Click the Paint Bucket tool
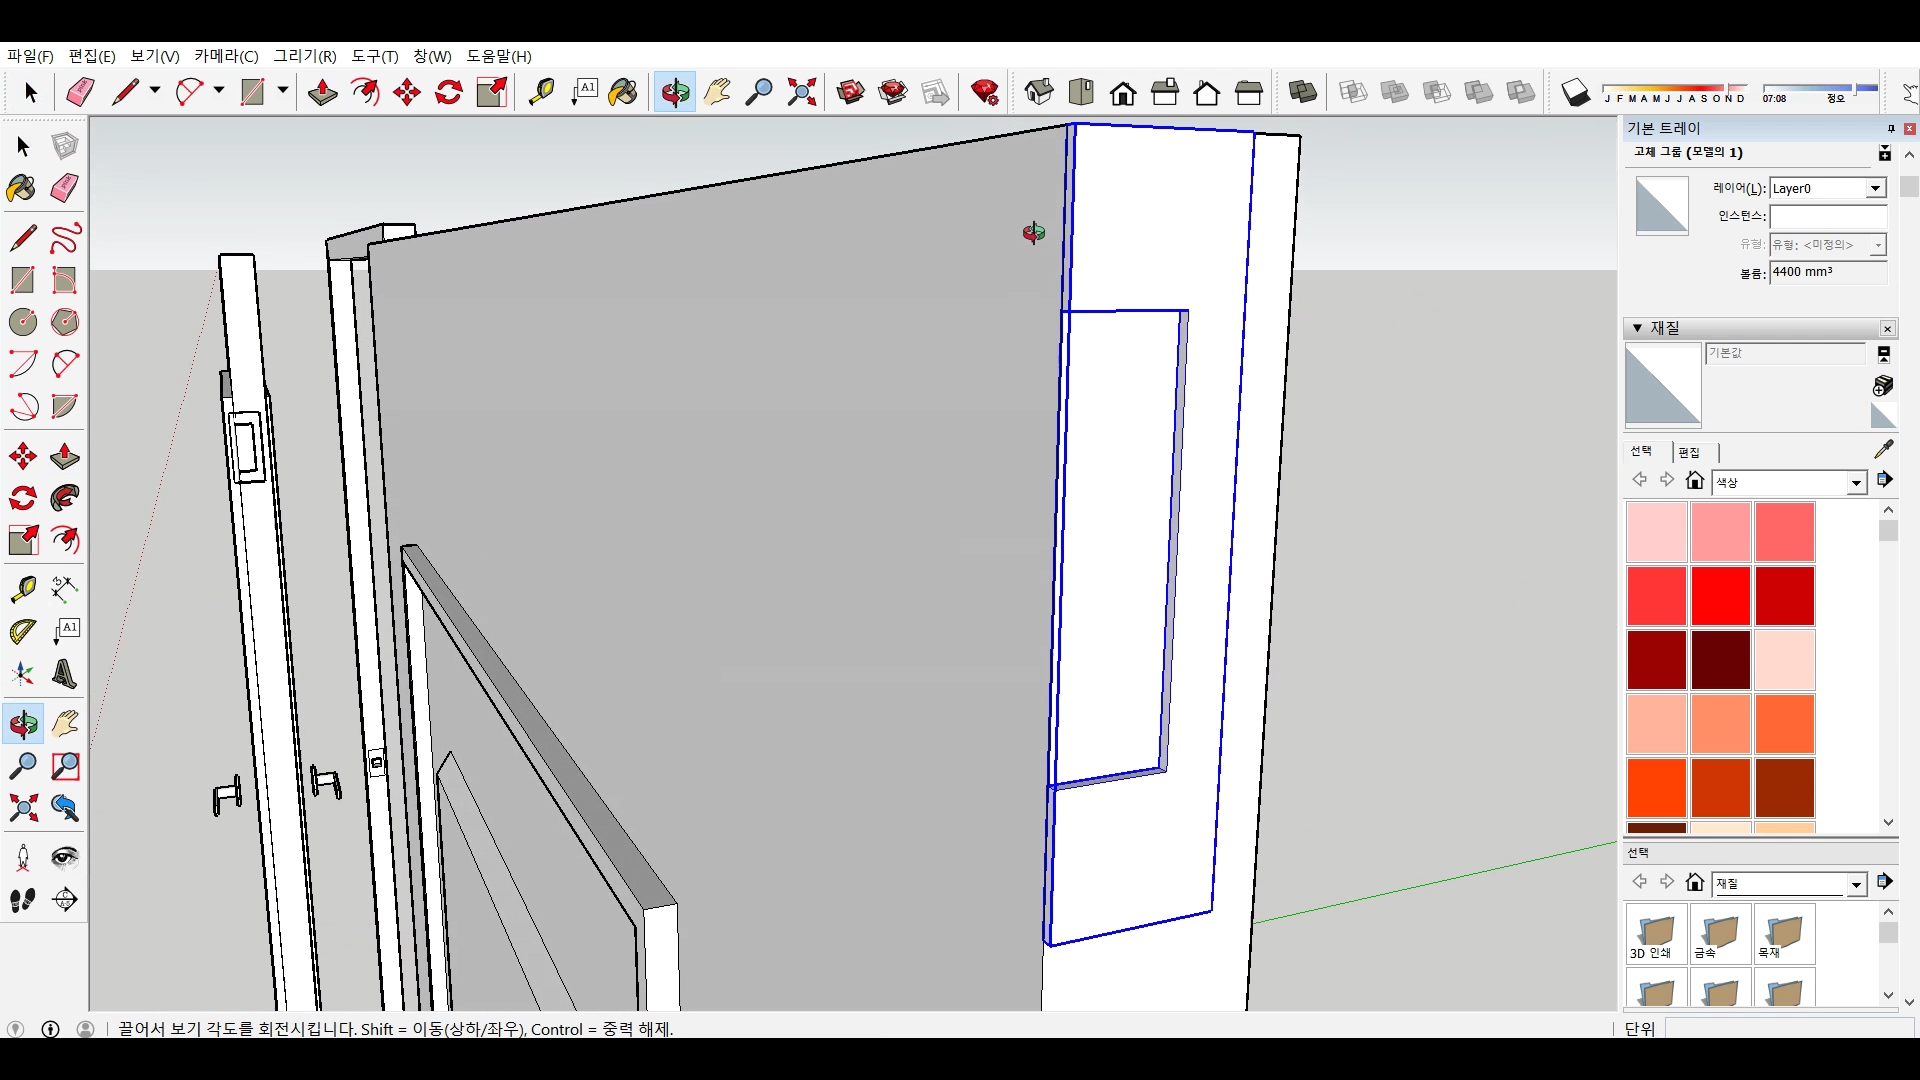1920x1080 pixels. point(622,92)
